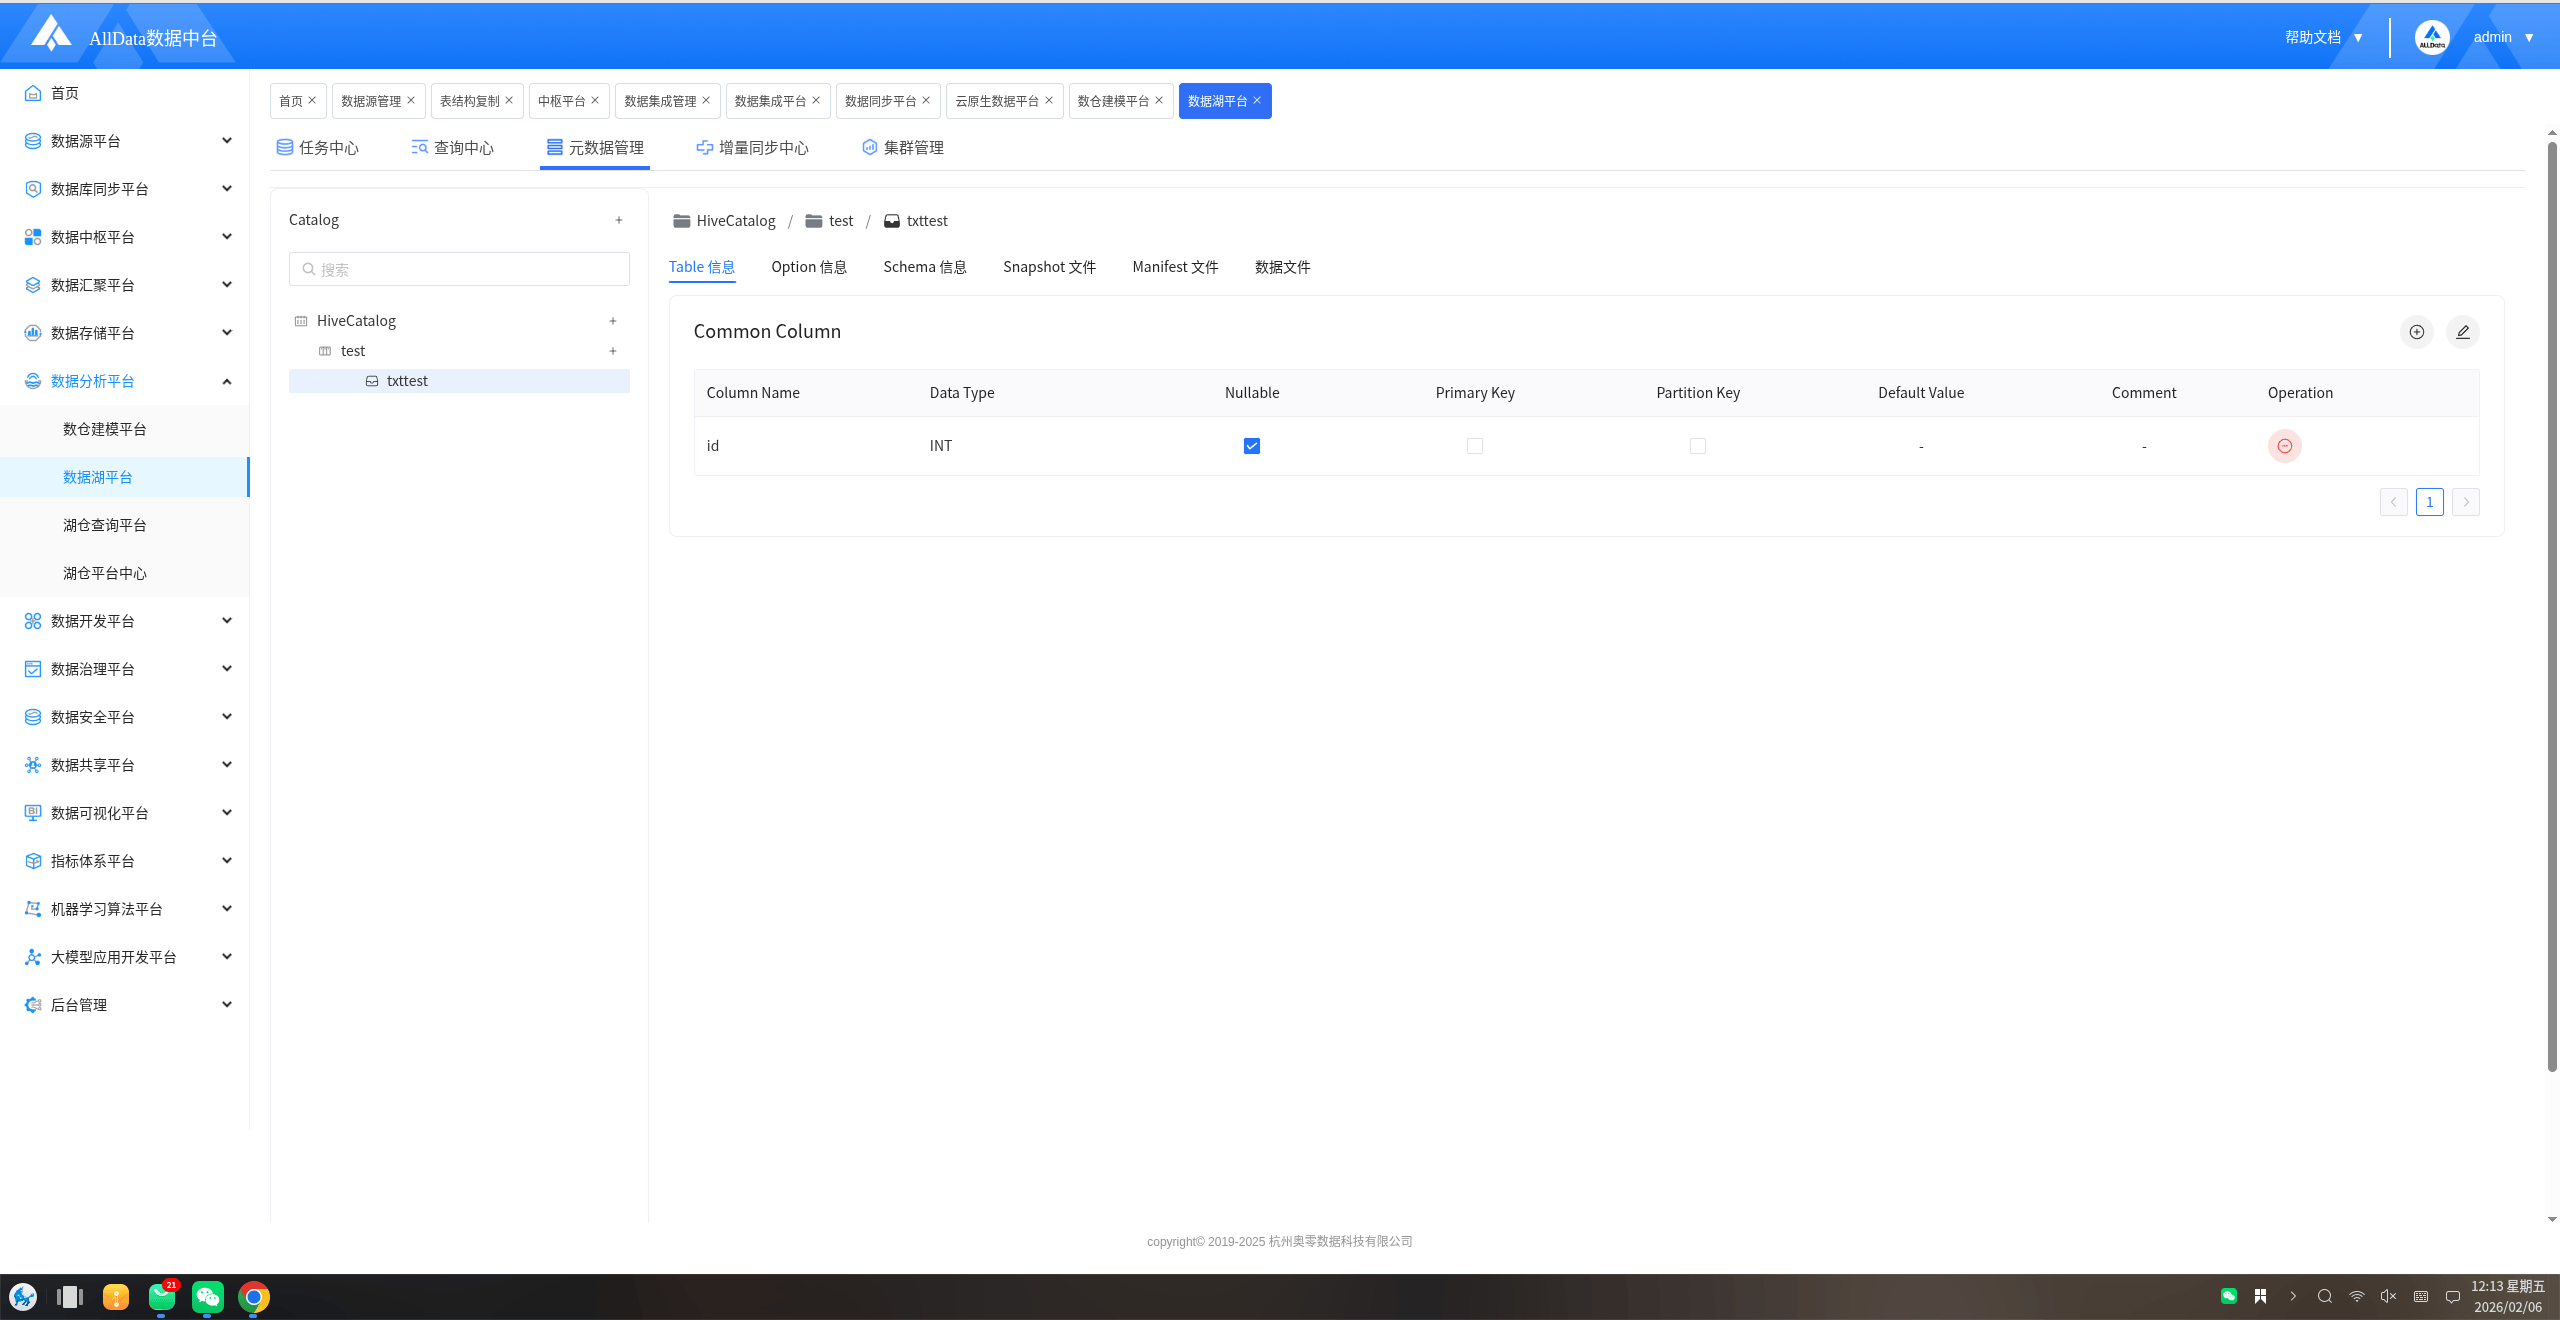
Task: Open WeChat from the taskbar
Action: tap(207, 1297)
